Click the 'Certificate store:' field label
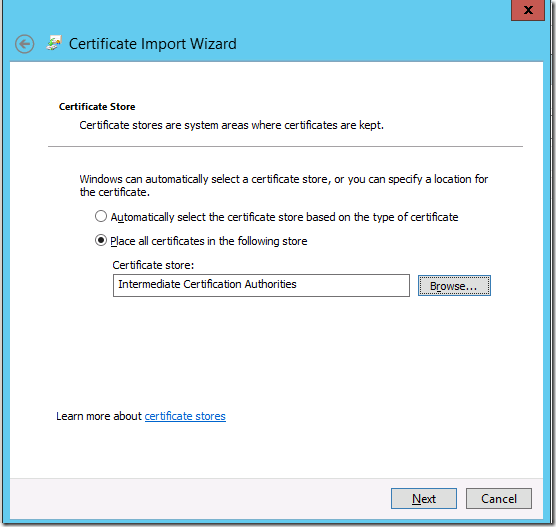 153,265
